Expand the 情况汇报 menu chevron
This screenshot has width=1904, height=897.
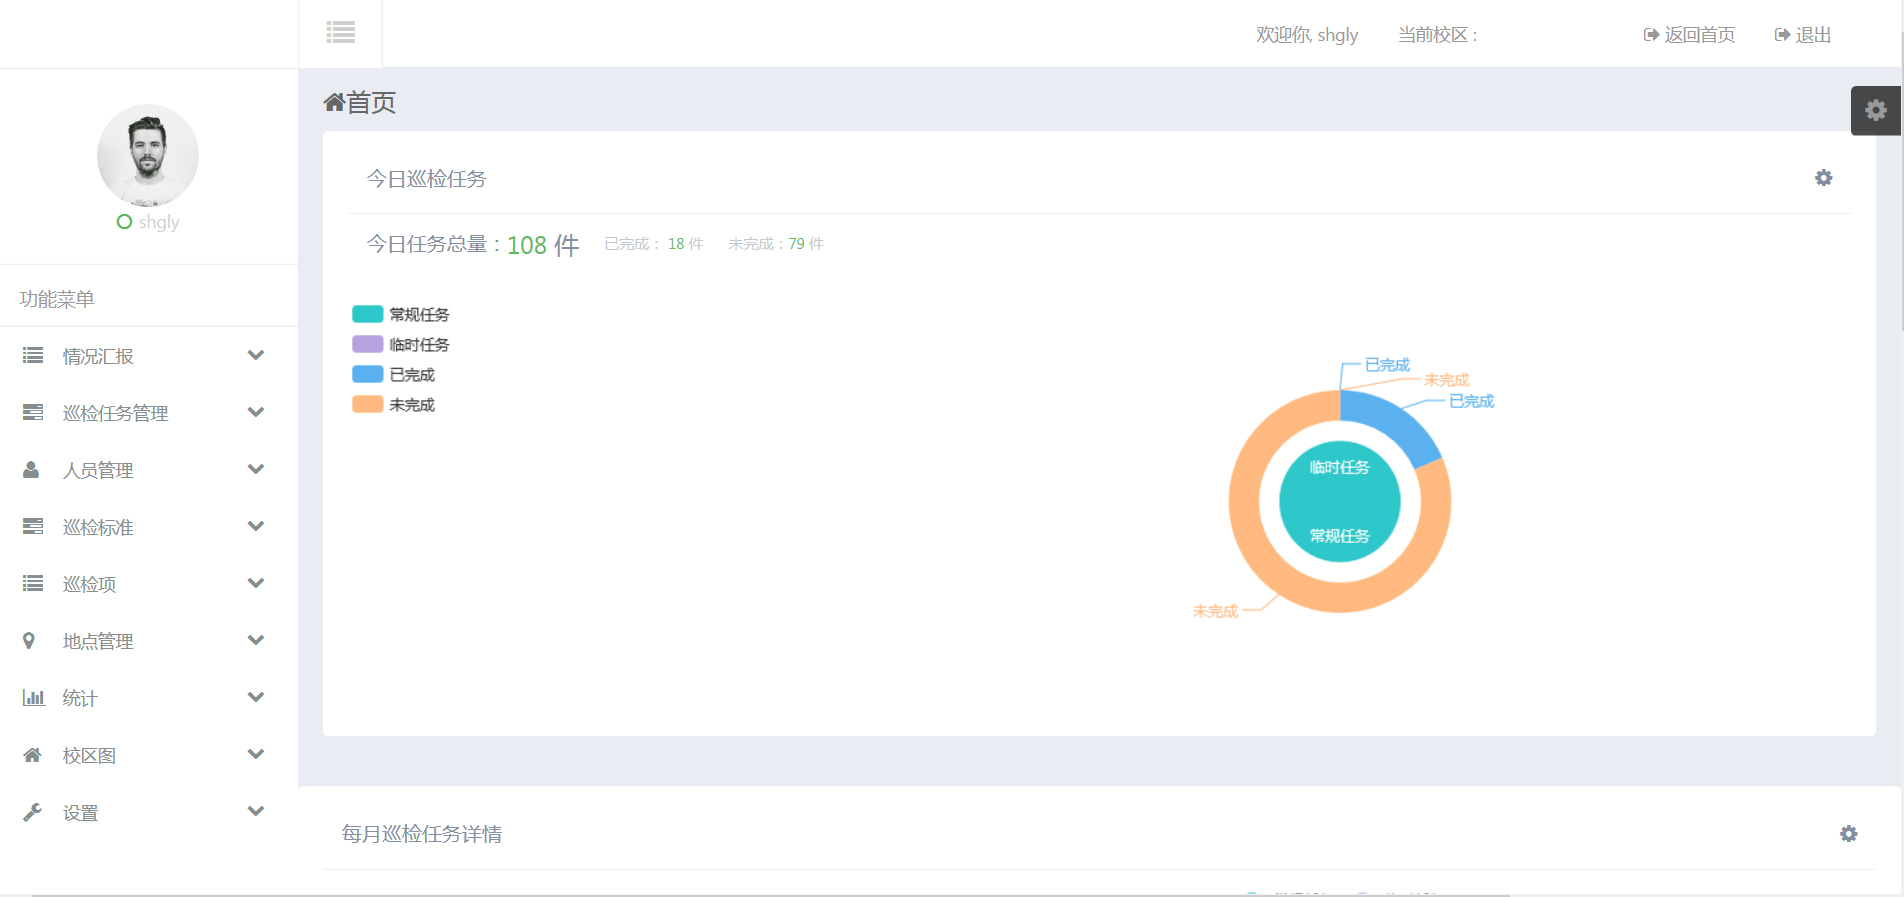pyautogui.click(x=256, y=356)
